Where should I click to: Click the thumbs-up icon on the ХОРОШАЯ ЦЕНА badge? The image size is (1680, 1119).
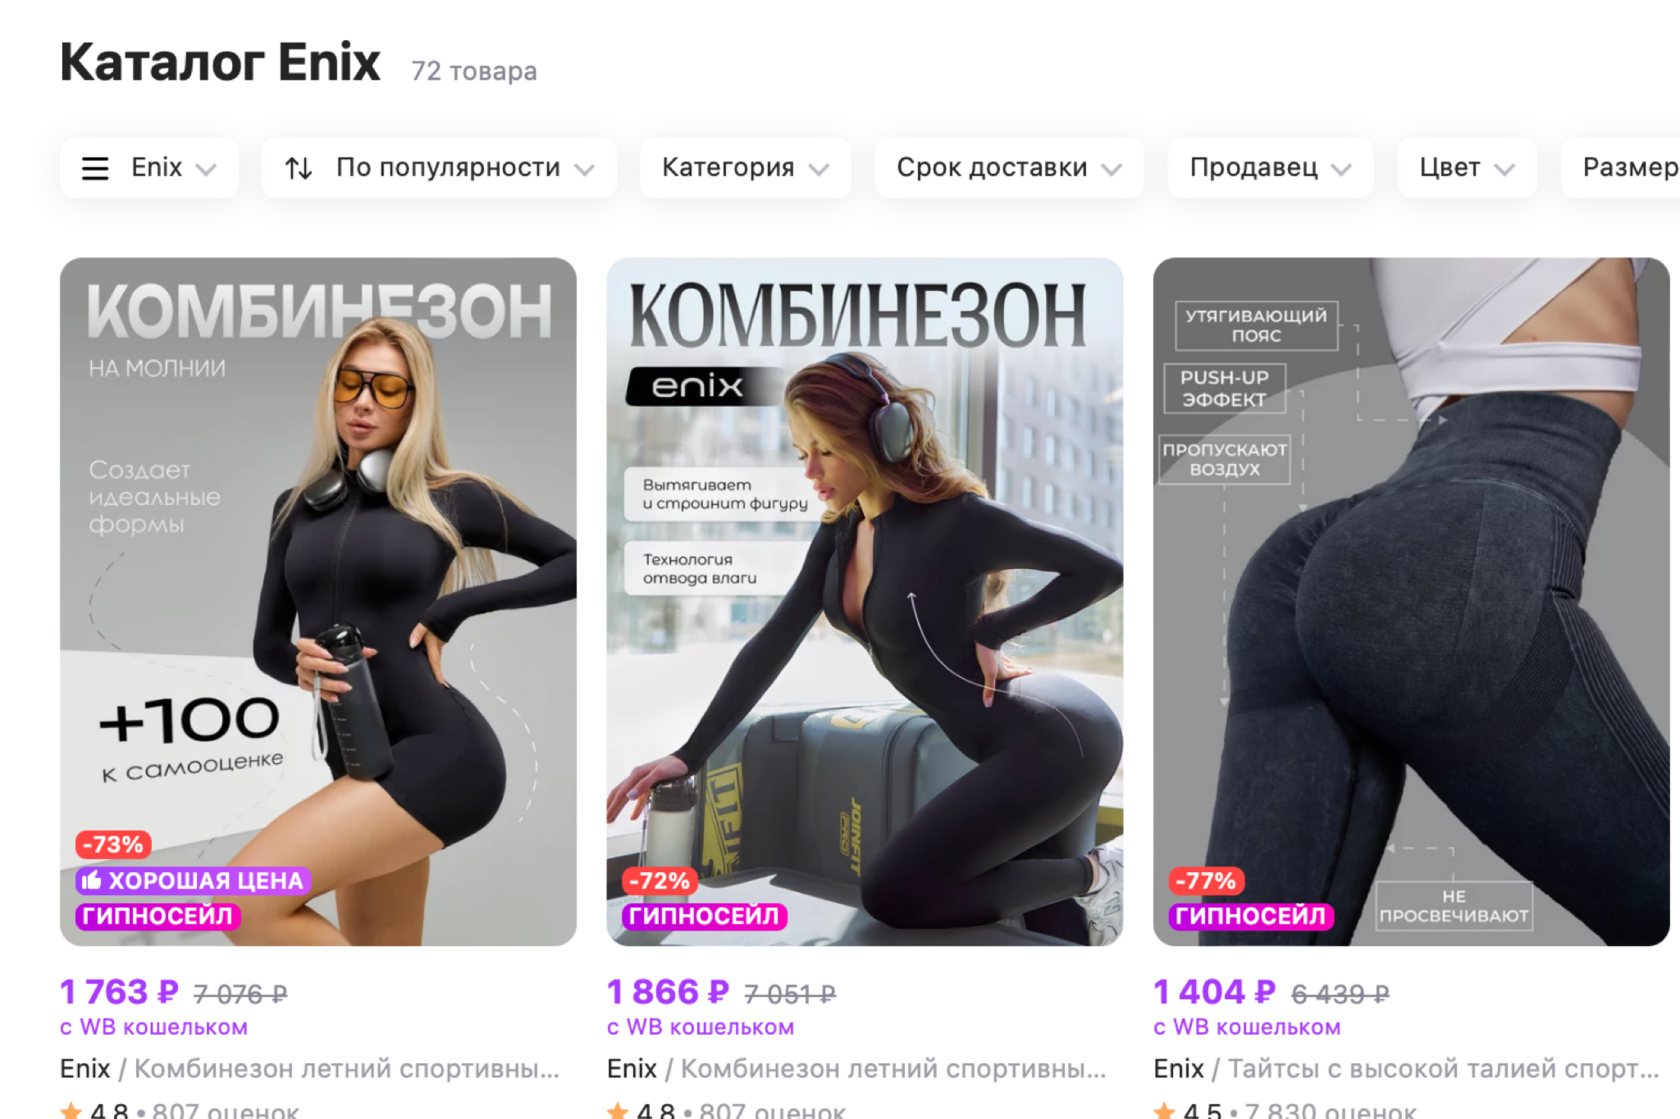[92, 880]
